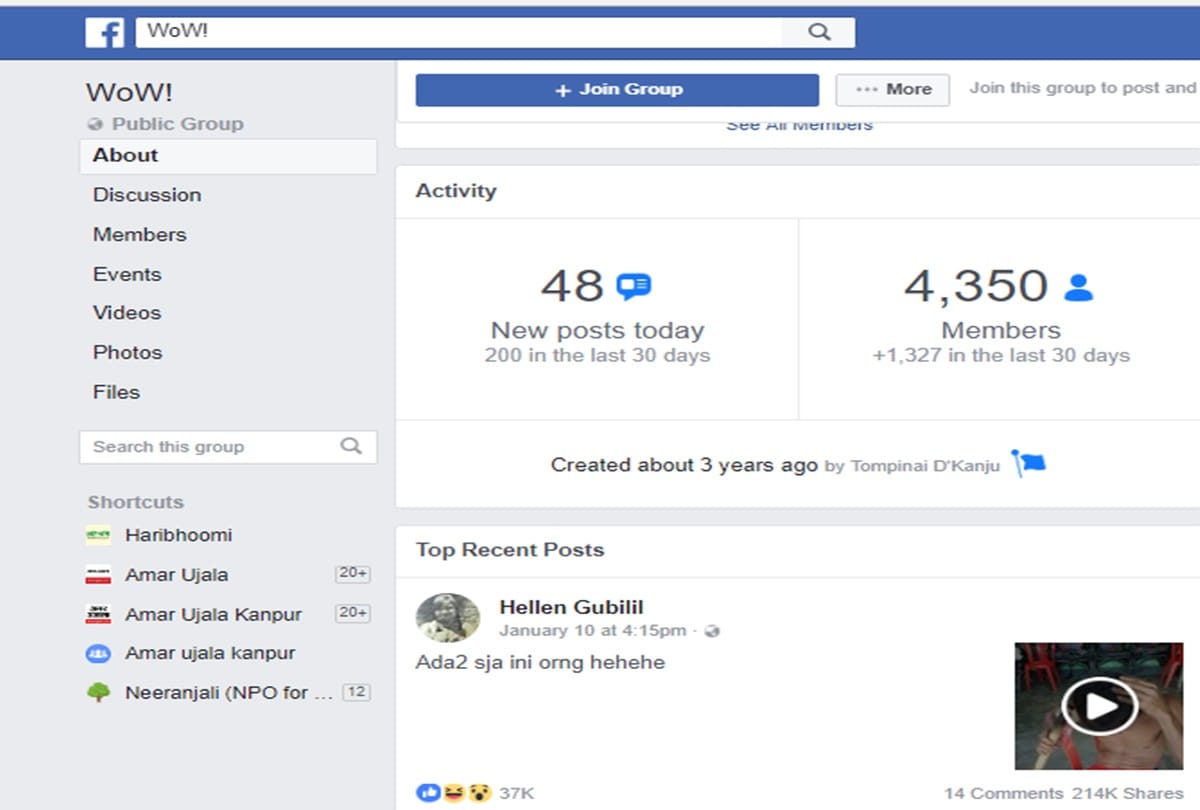The image size is (1200, 810).
Task: Open the Discussion section
Action: point(147,195)
